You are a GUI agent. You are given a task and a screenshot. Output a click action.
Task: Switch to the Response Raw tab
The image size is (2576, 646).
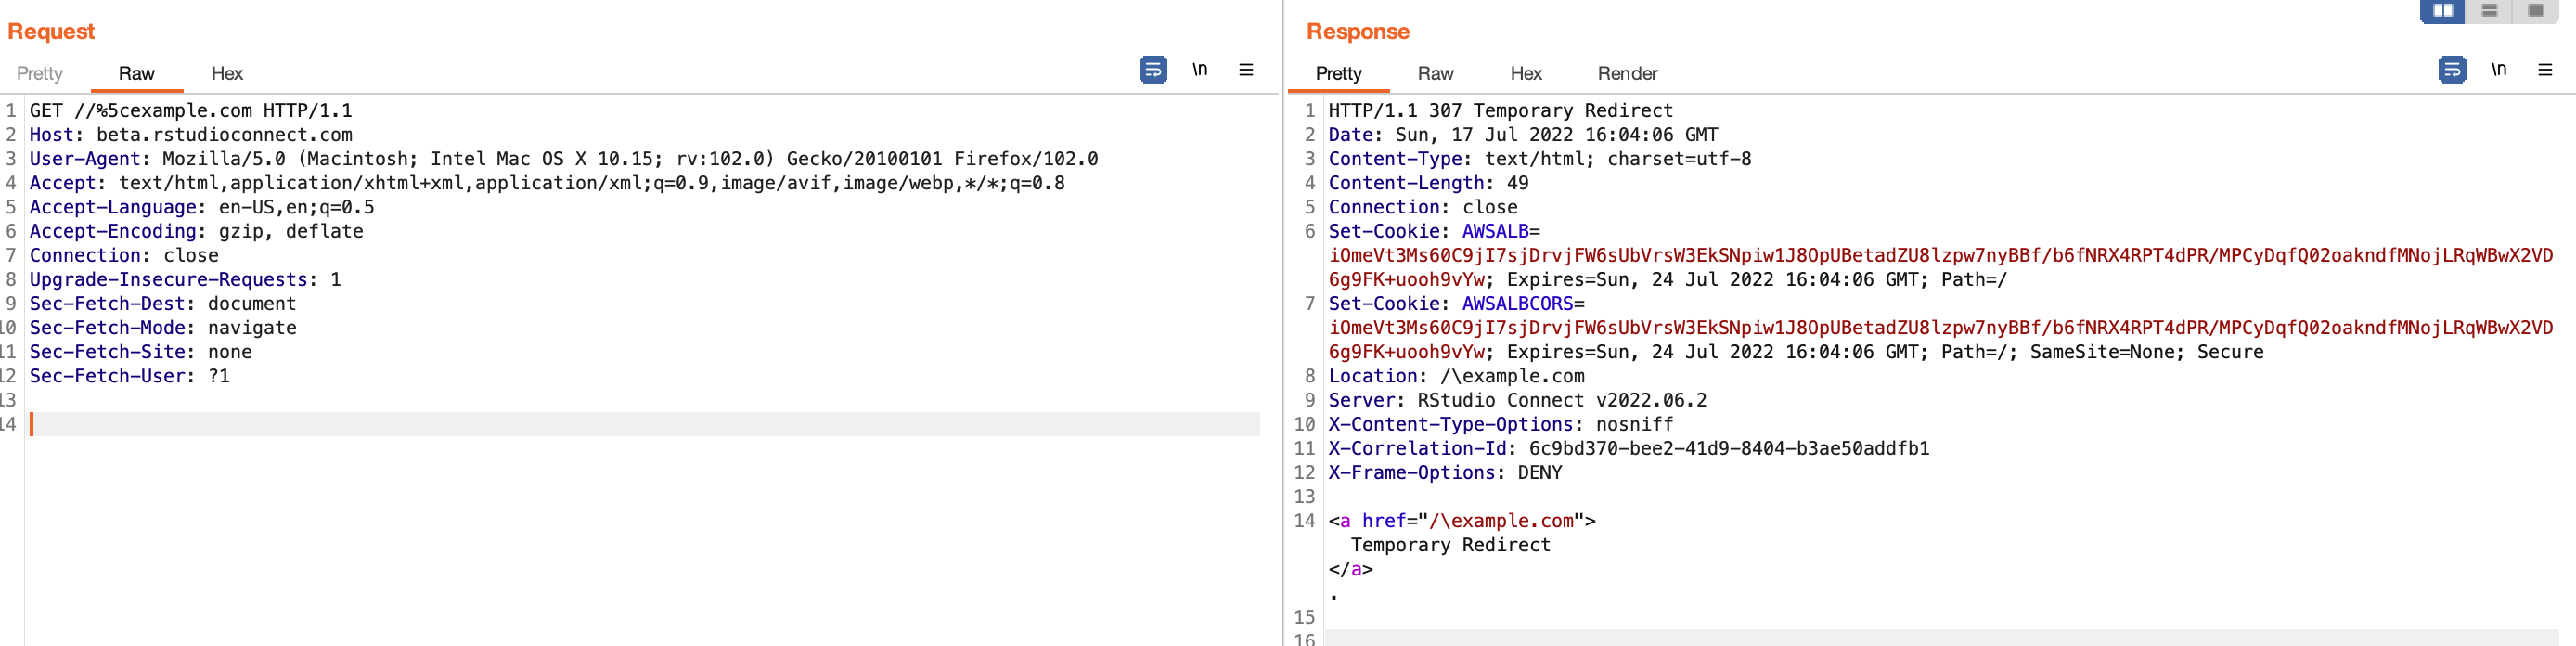(x=1435, y=74)
